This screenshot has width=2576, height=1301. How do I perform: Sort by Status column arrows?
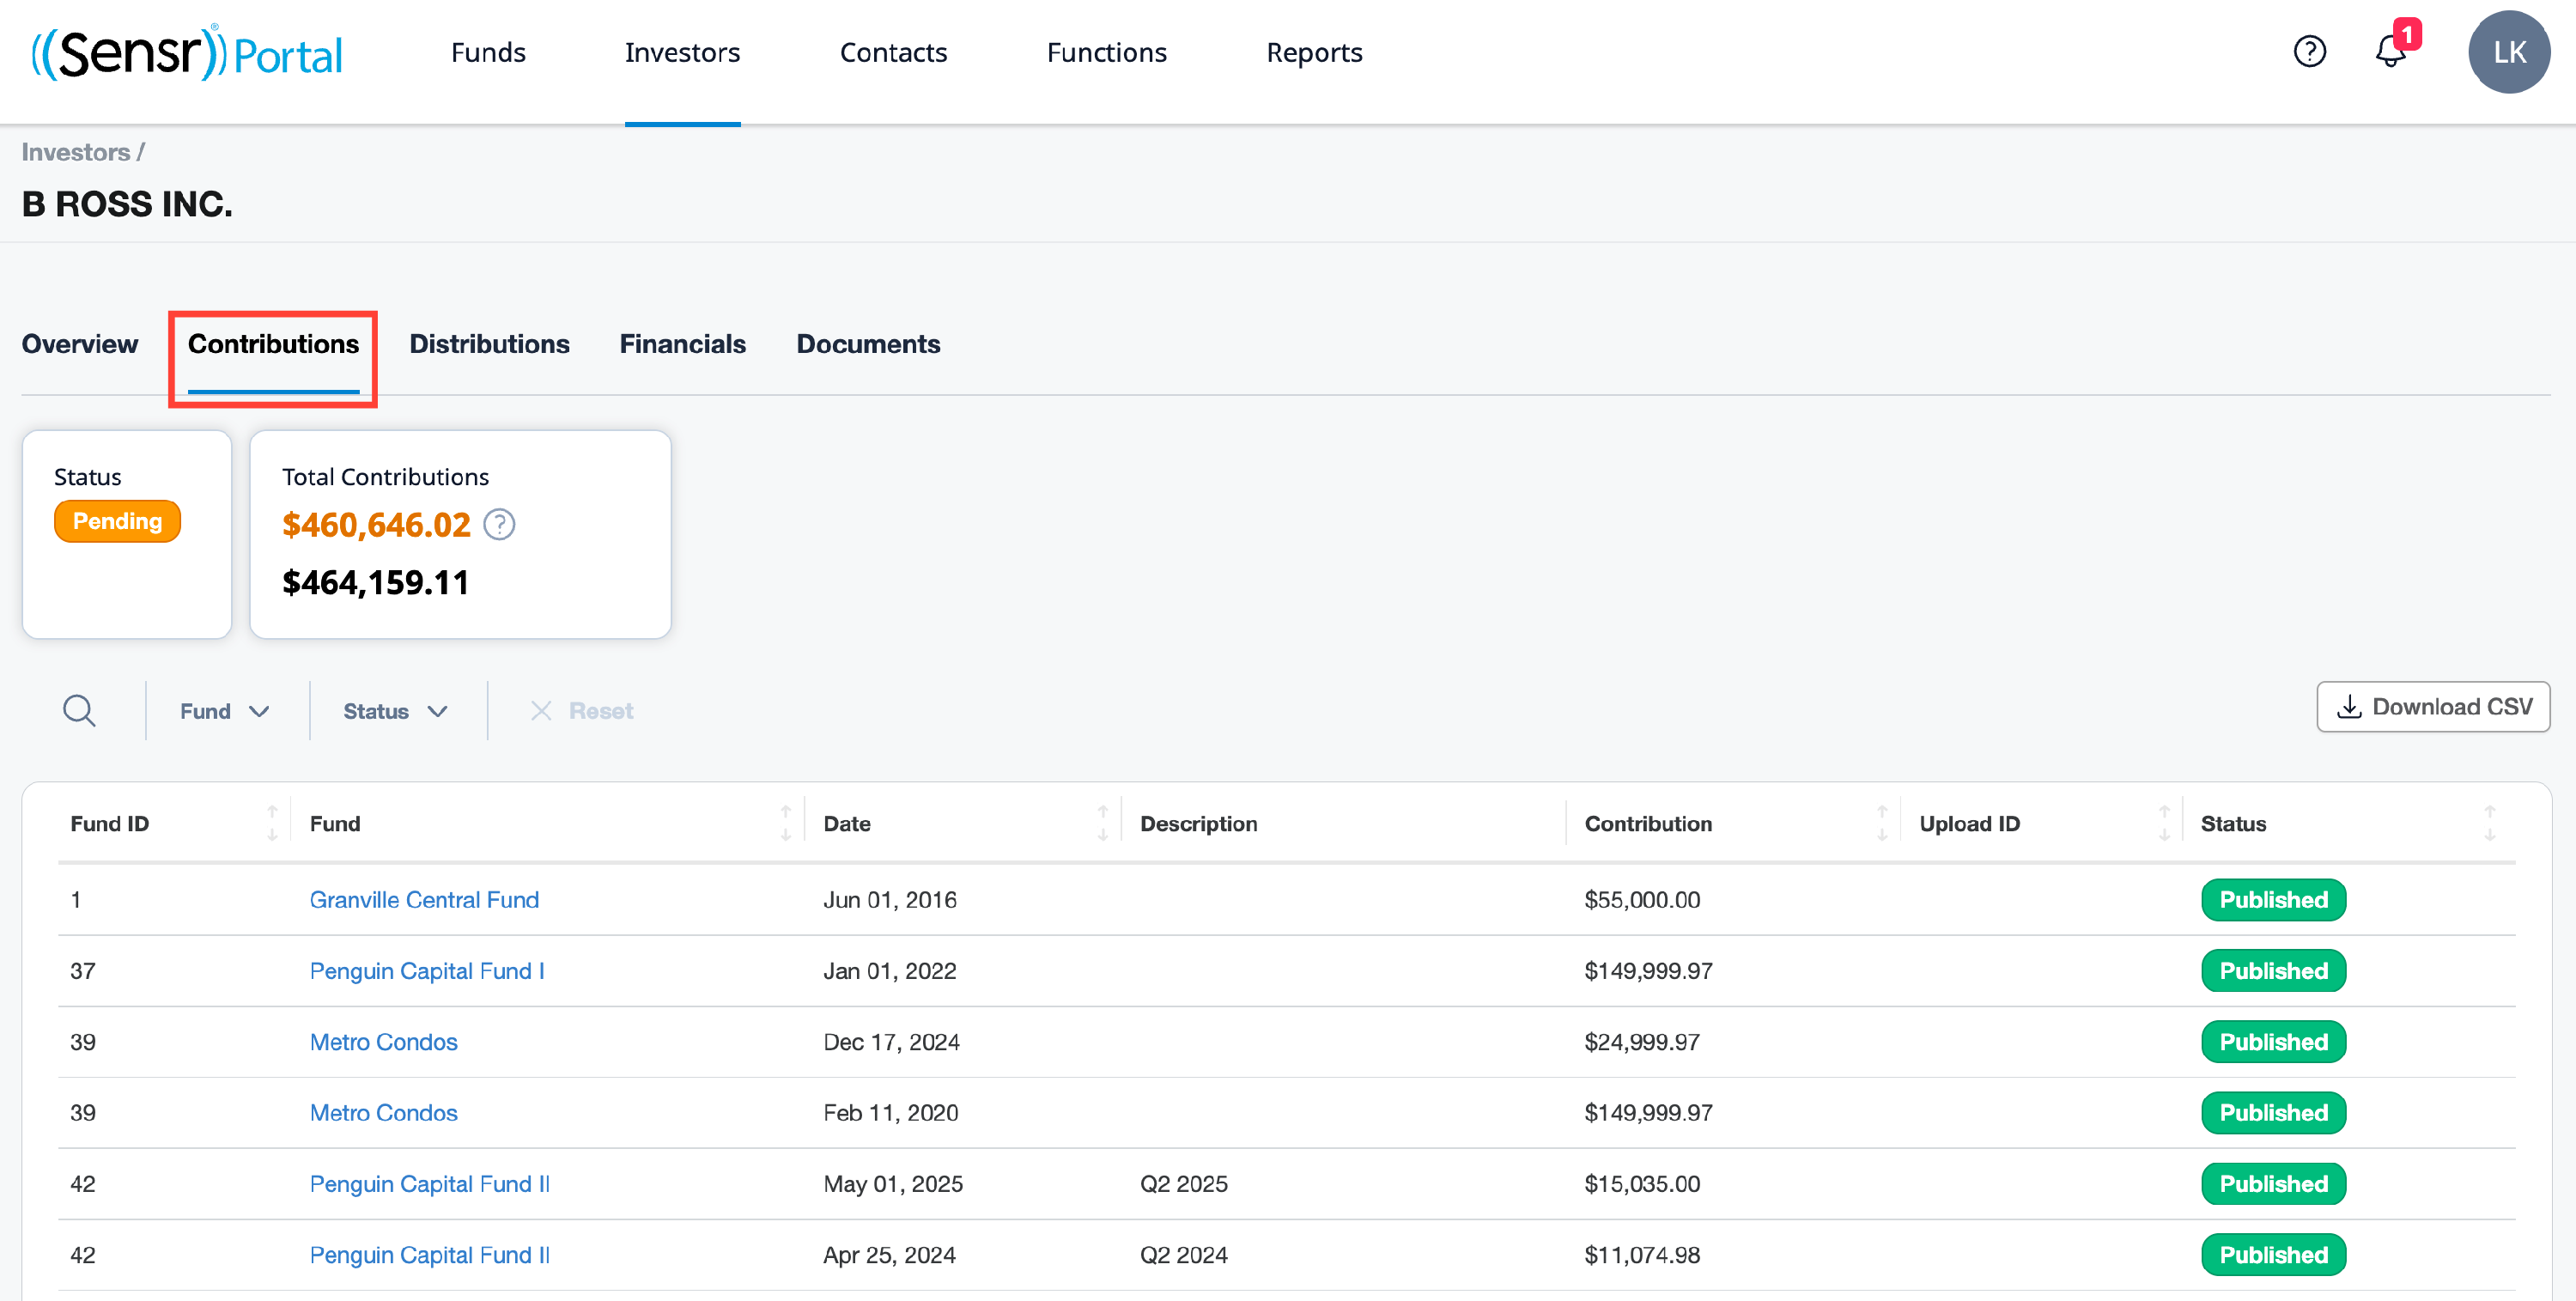pos(2489,823)
